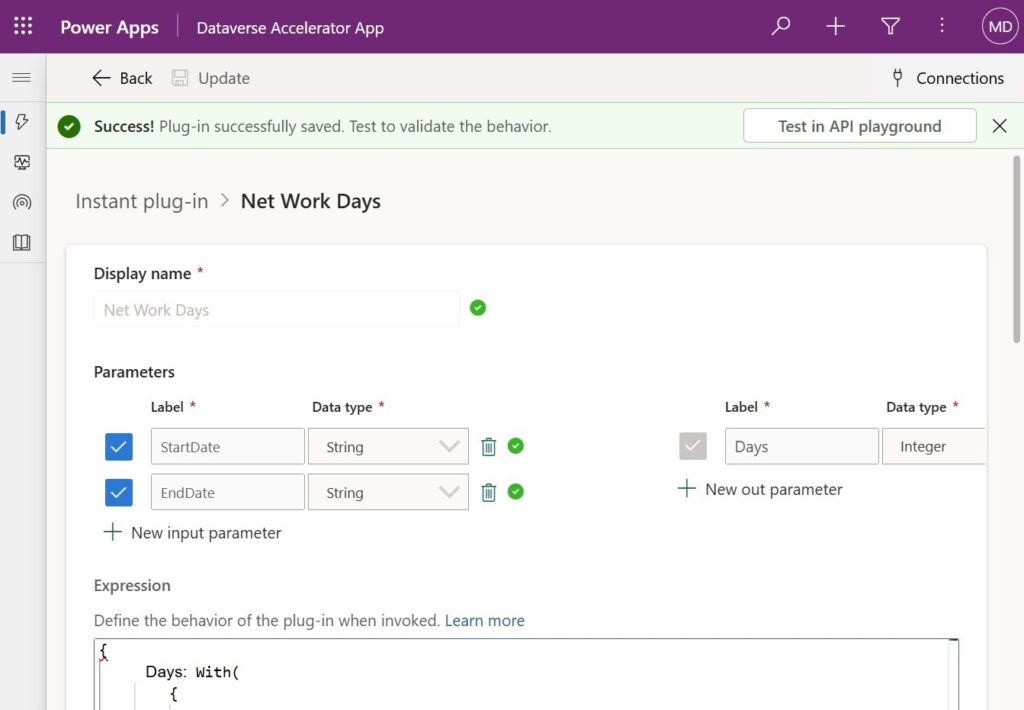This screenshot has height=710, width=1024.
Task: Go to Instant plug-in breadcrumb
Action: pos(142,201)
